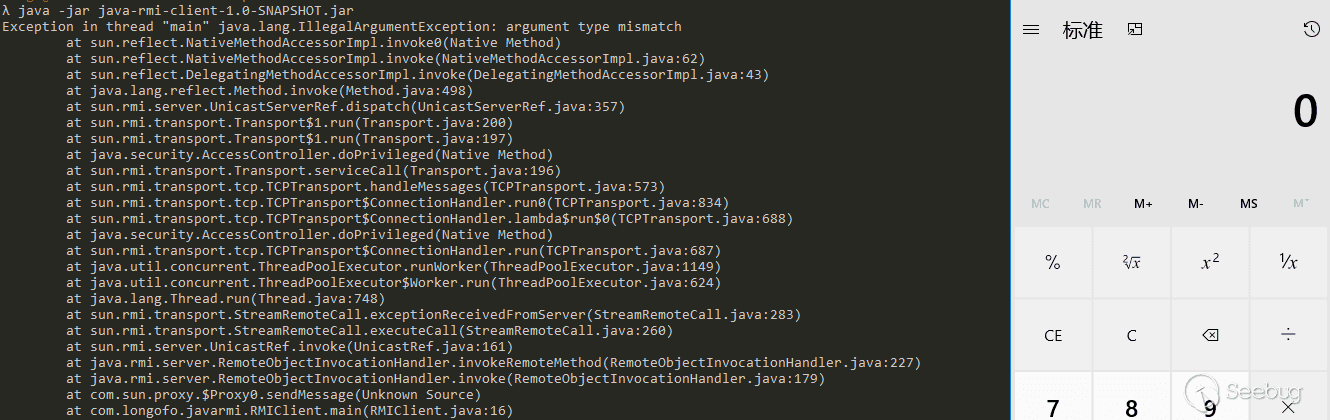Open the calculator hamburger navigation menu

tap(1031, 30)
